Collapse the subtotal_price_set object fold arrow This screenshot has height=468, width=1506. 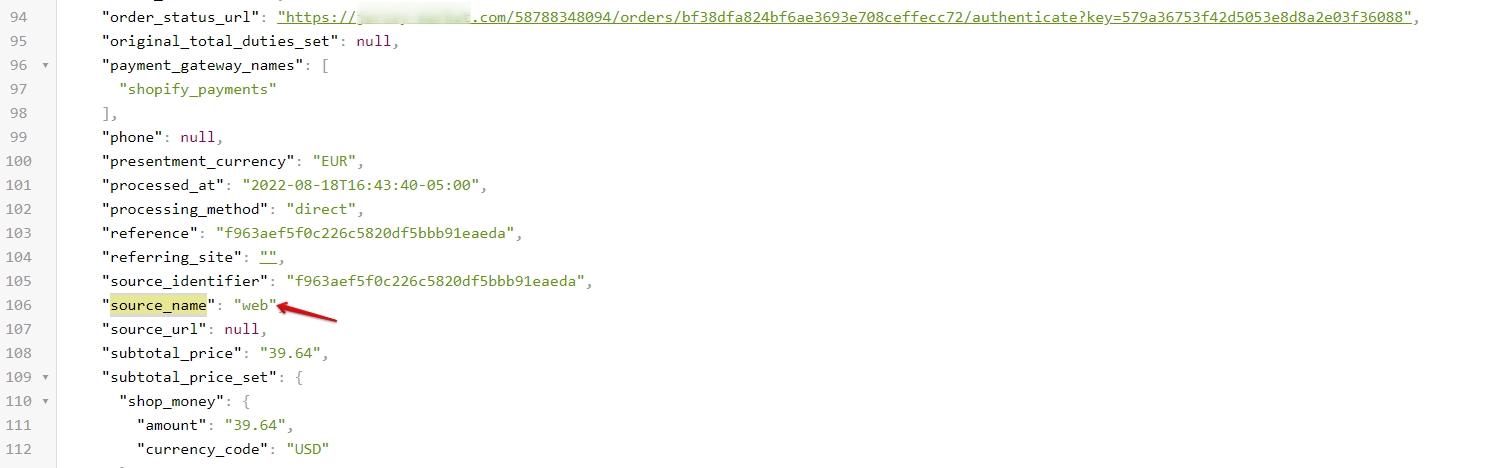pos(45,377)
